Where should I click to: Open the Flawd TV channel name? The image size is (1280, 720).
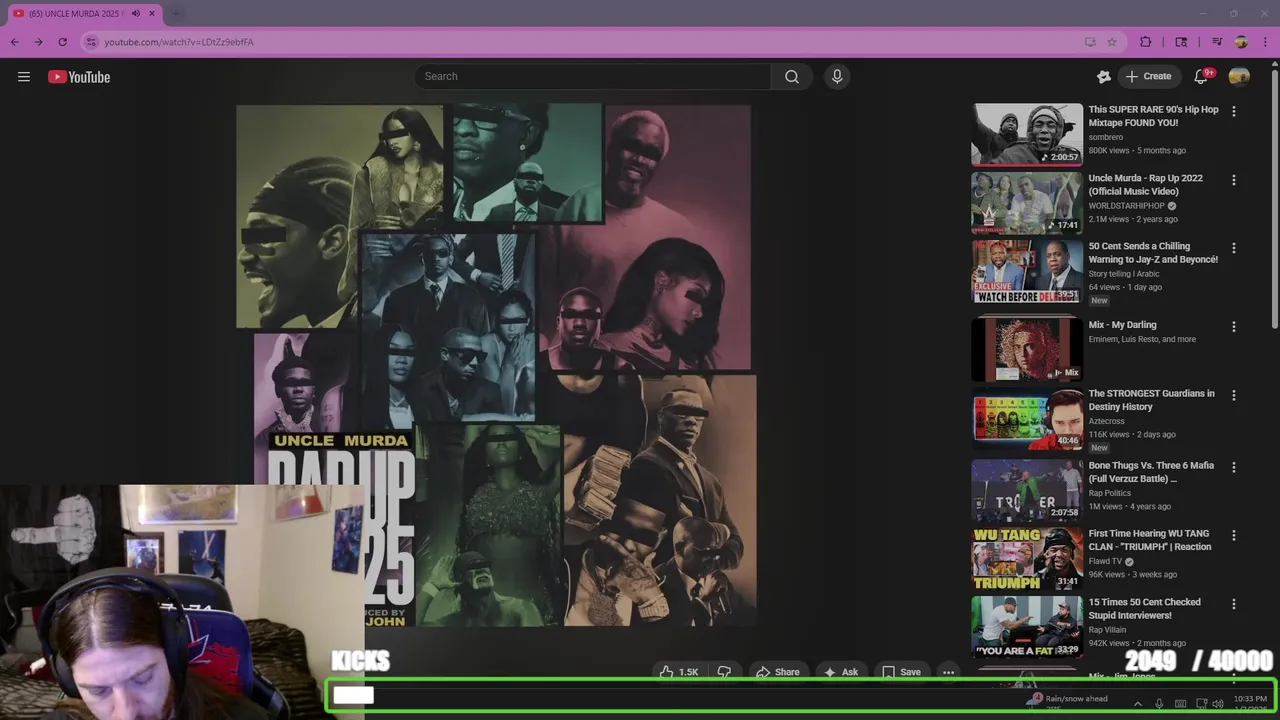(x=1105, y=561)
